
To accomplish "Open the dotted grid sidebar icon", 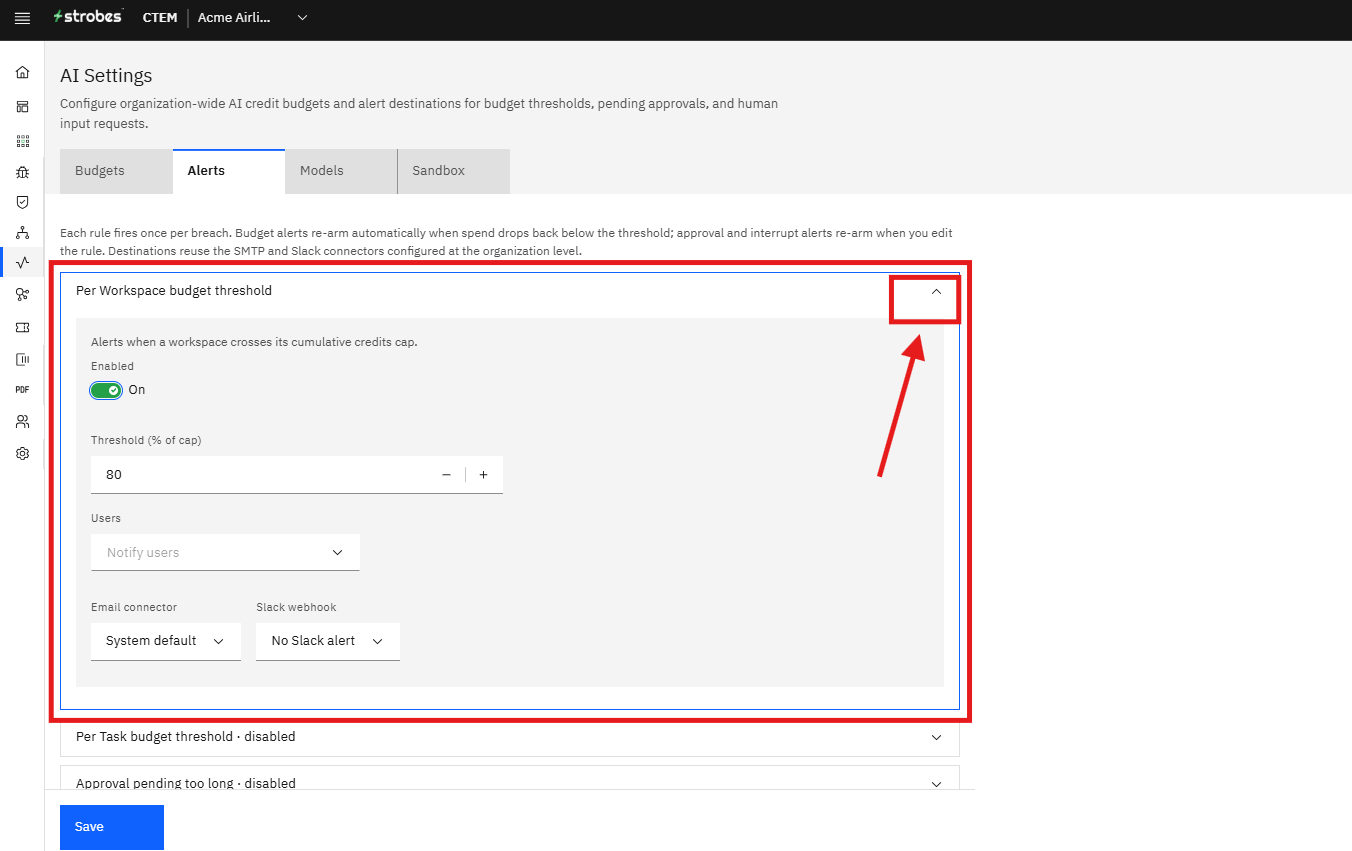I will point(22,141).
